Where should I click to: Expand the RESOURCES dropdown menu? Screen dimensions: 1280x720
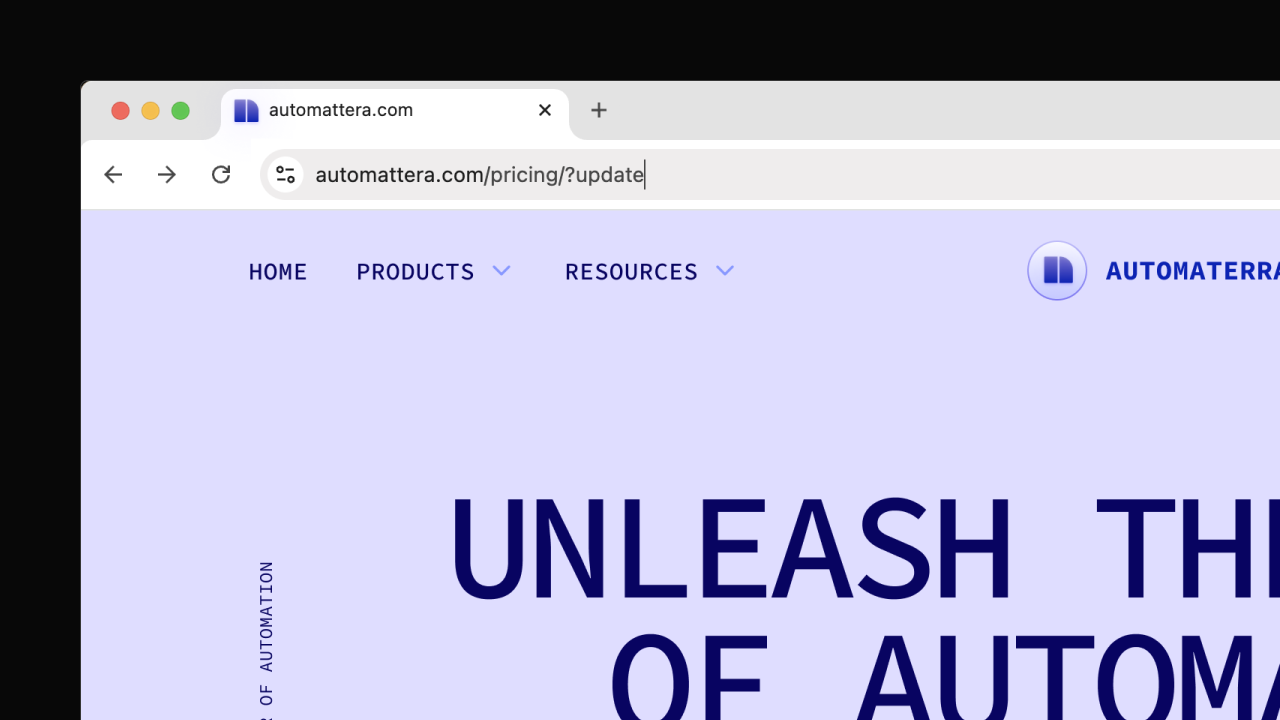pos(631,271)
